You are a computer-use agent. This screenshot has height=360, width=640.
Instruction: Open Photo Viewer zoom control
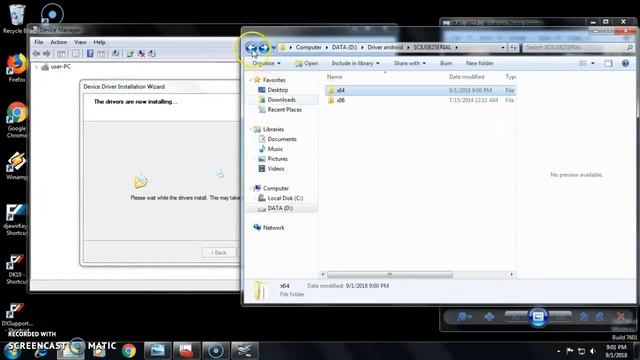click(x=464, y=316)
